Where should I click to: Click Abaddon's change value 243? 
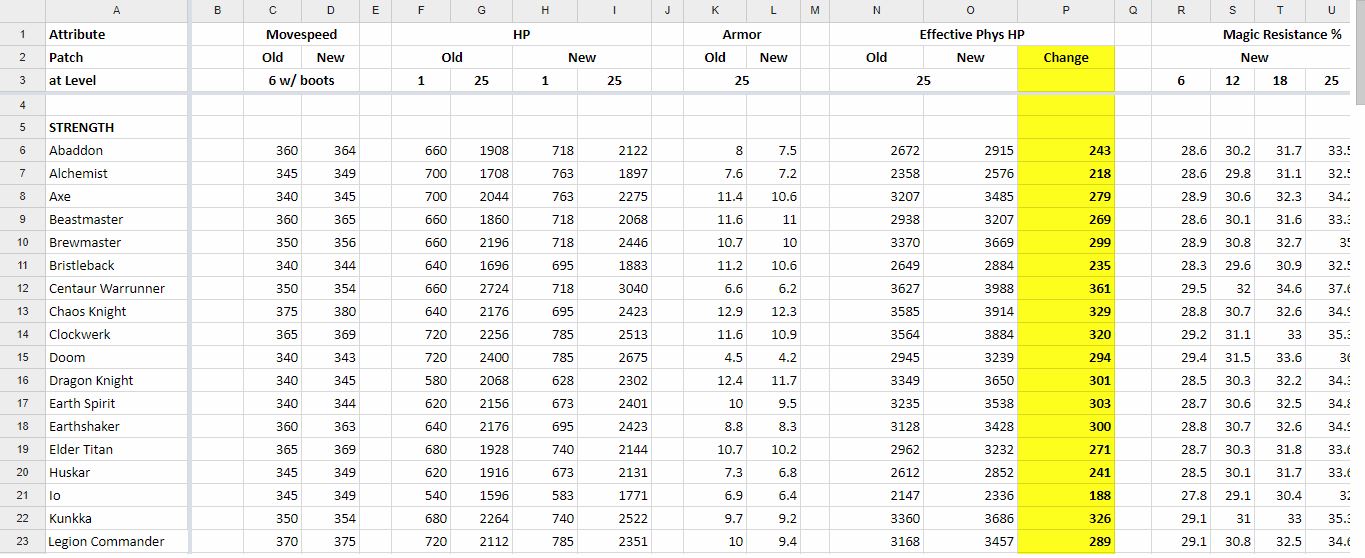tap(1066, 151)
